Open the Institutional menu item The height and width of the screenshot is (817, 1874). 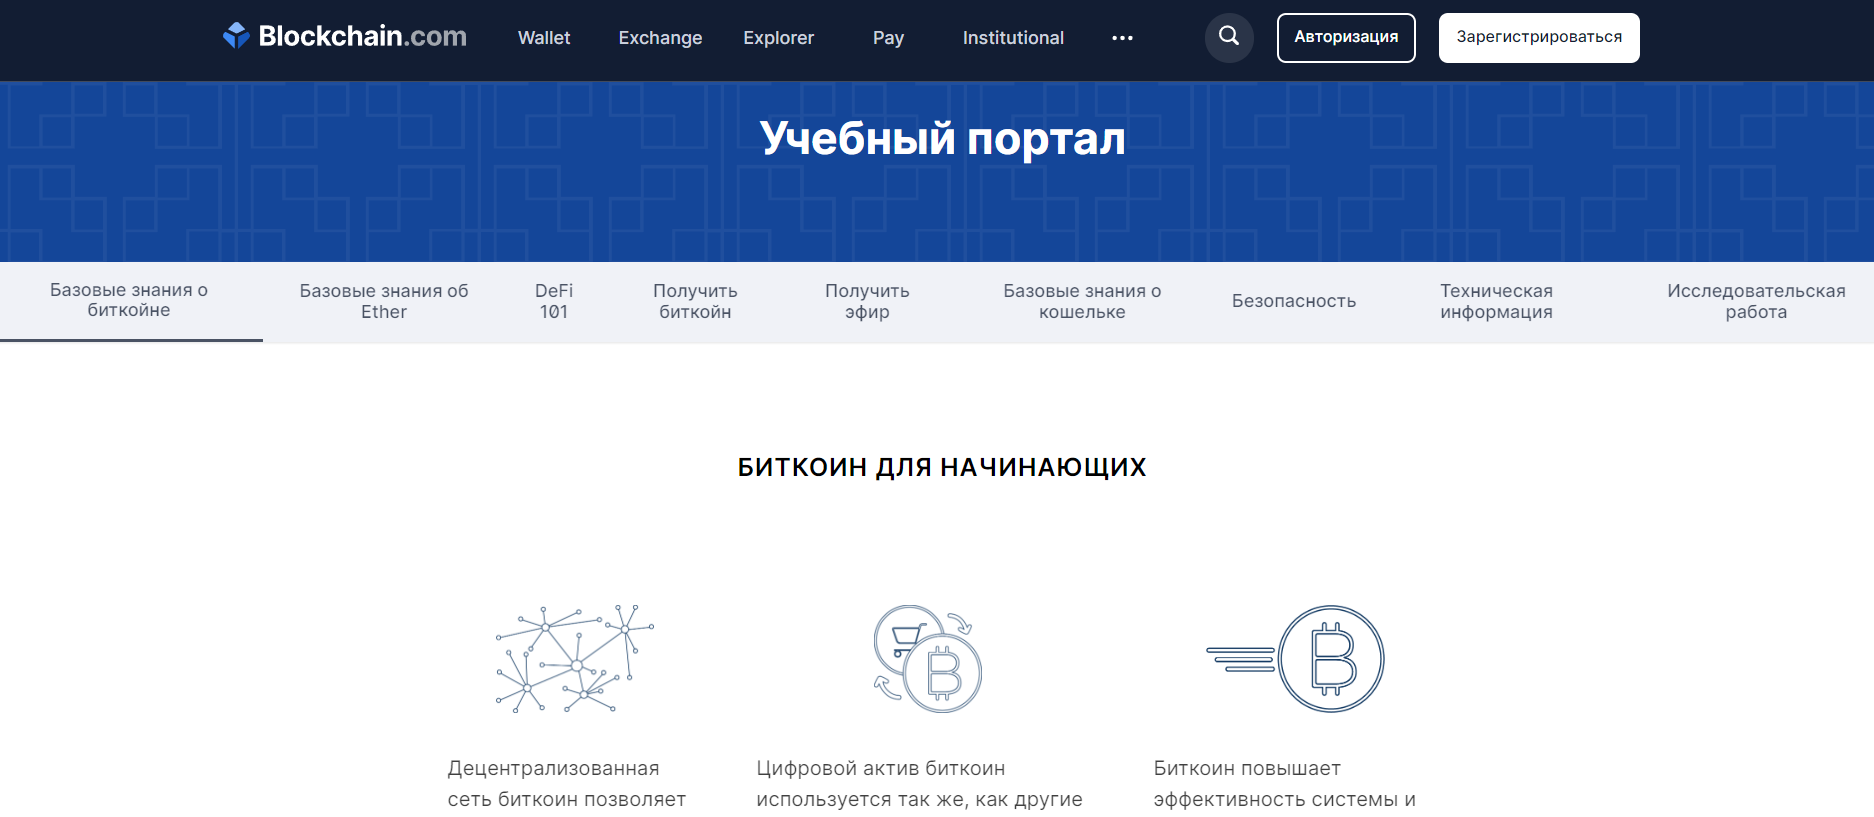[x=1013, y=38]
